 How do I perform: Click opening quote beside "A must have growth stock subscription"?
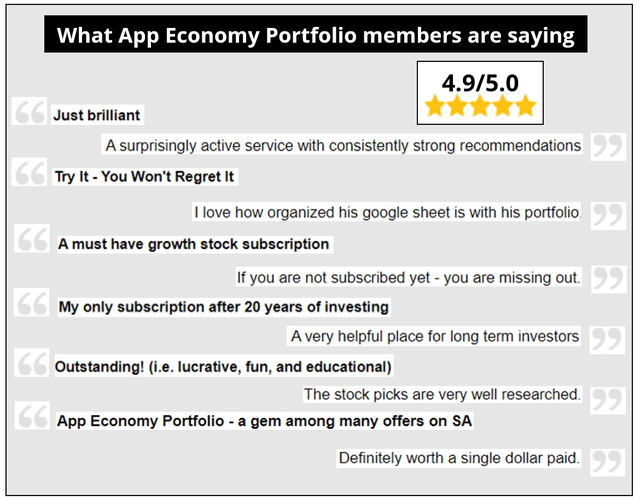(x=33, y=241)
